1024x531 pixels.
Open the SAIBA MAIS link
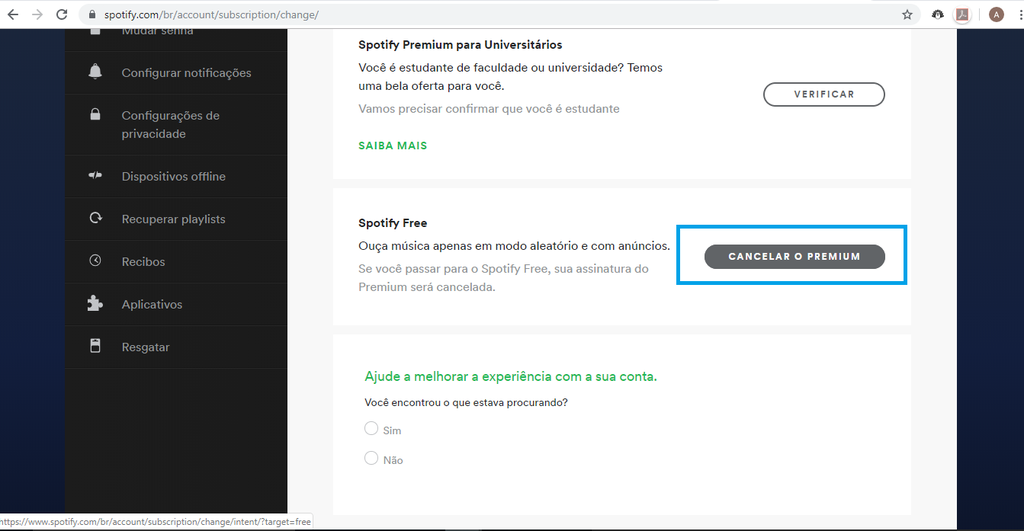(x=392, y=146)
